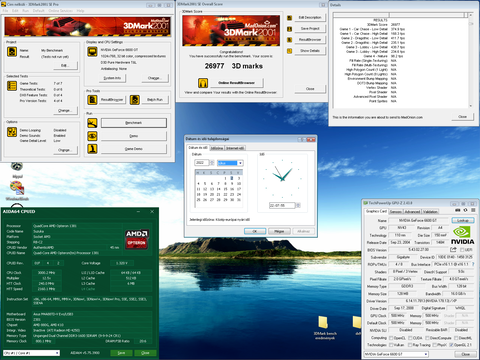The height and width of the screenshot is (360, 480).
Task: Minimize the AIDA64 CPUID panel
Action: [139, 211]
